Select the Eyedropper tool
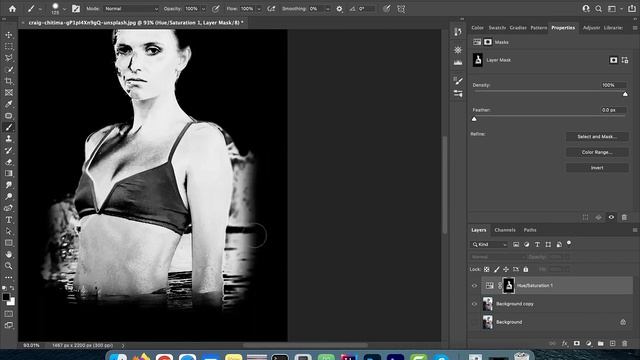Image resolution: width=640 pixels, height=360 pixels. 9,104
